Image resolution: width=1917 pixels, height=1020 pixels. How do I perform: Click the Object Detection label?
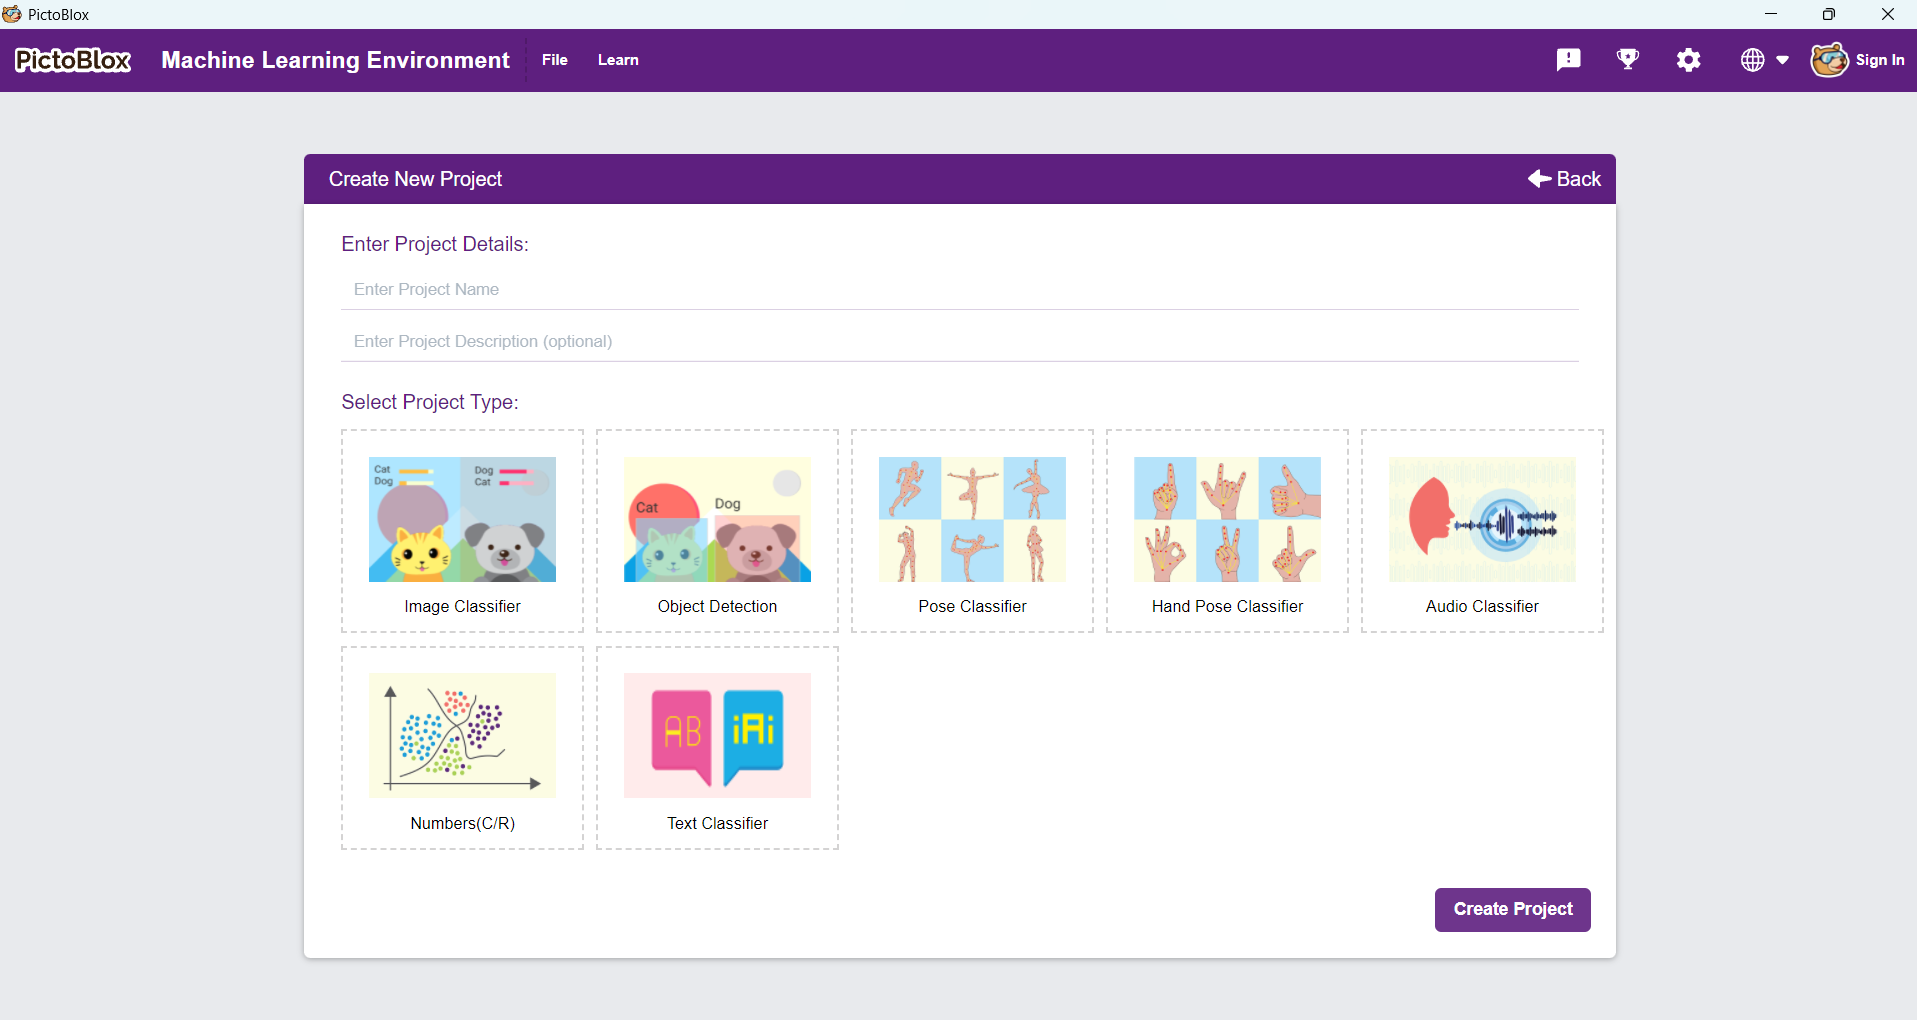(x=717, y=607)
